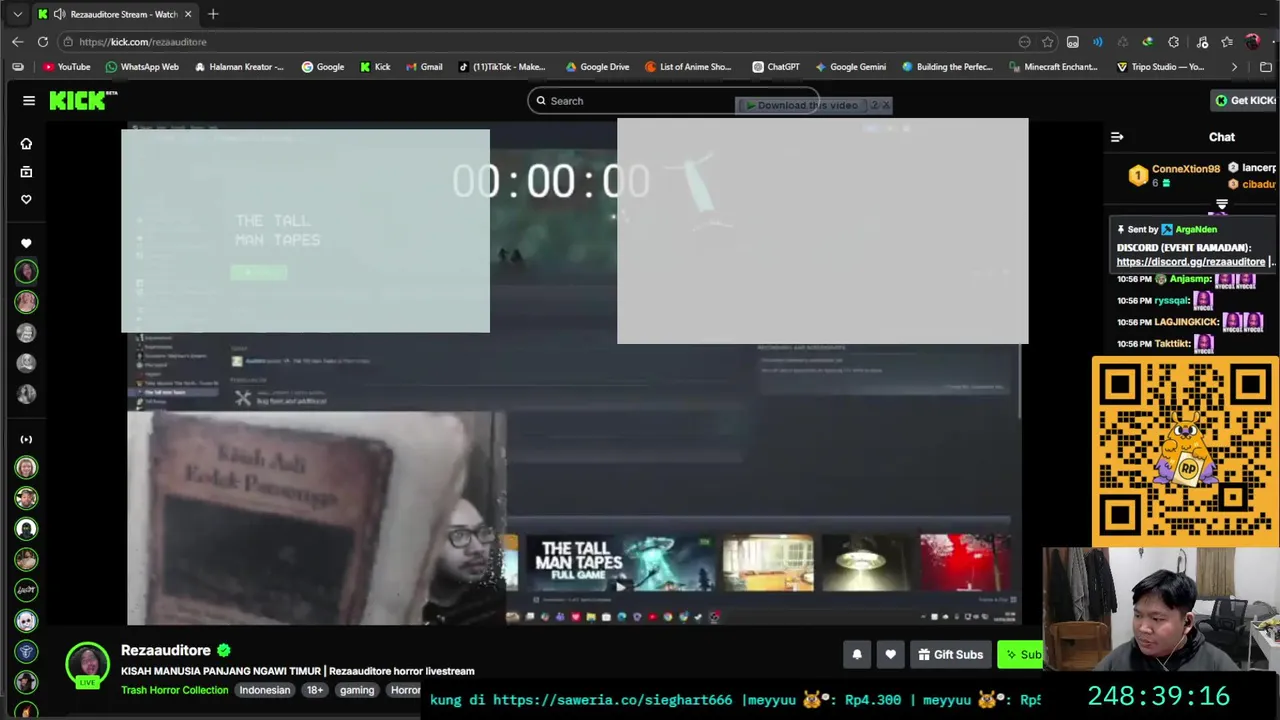Select the Chat tab header

[1221, 137]
